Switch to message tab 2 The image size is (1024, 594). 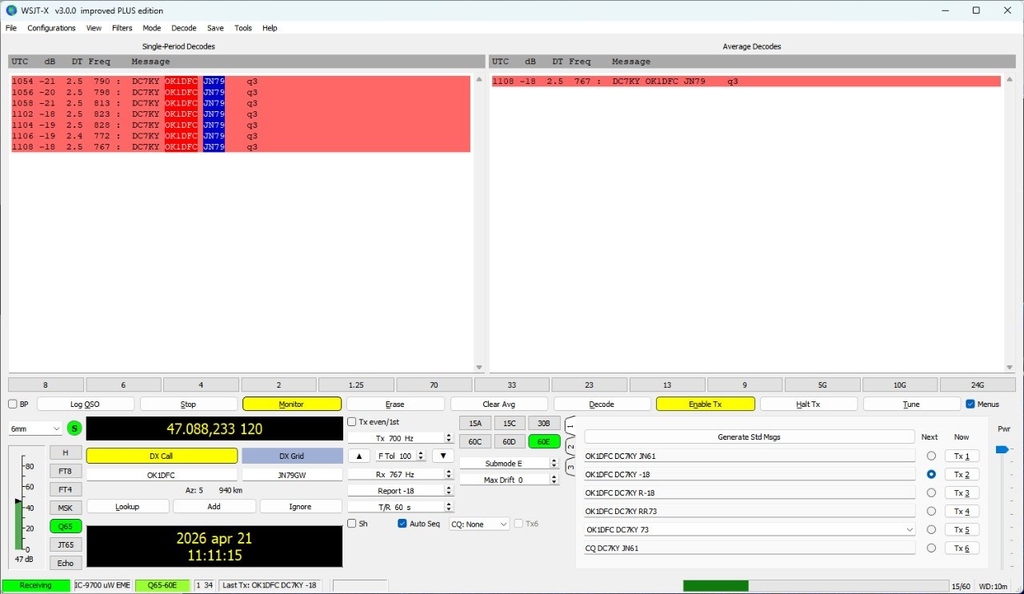click(x=569, y=446)
